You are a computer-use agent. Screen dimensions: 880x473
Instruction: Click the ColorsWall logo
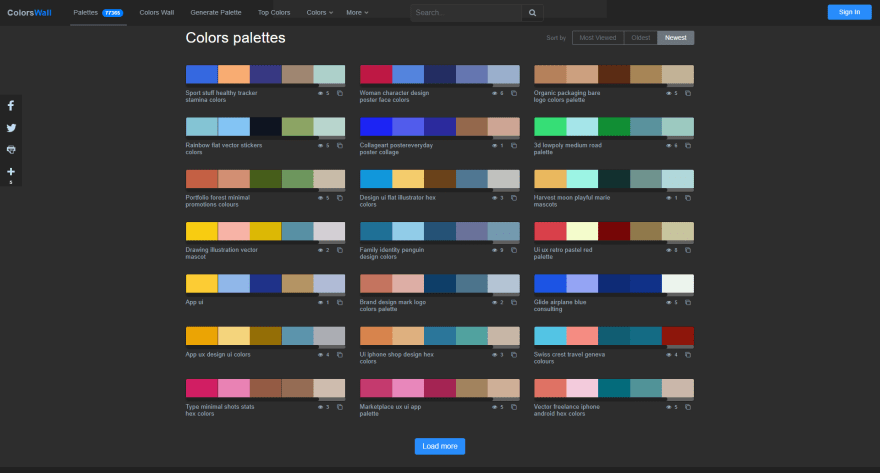pos(29,12)
